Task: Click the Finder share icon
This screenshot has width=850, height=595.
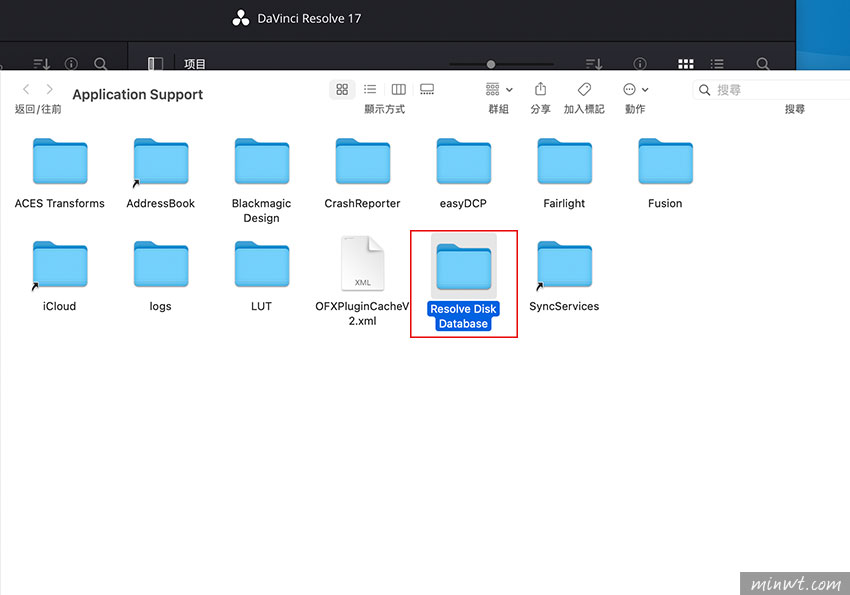Action: coord(540,89)
